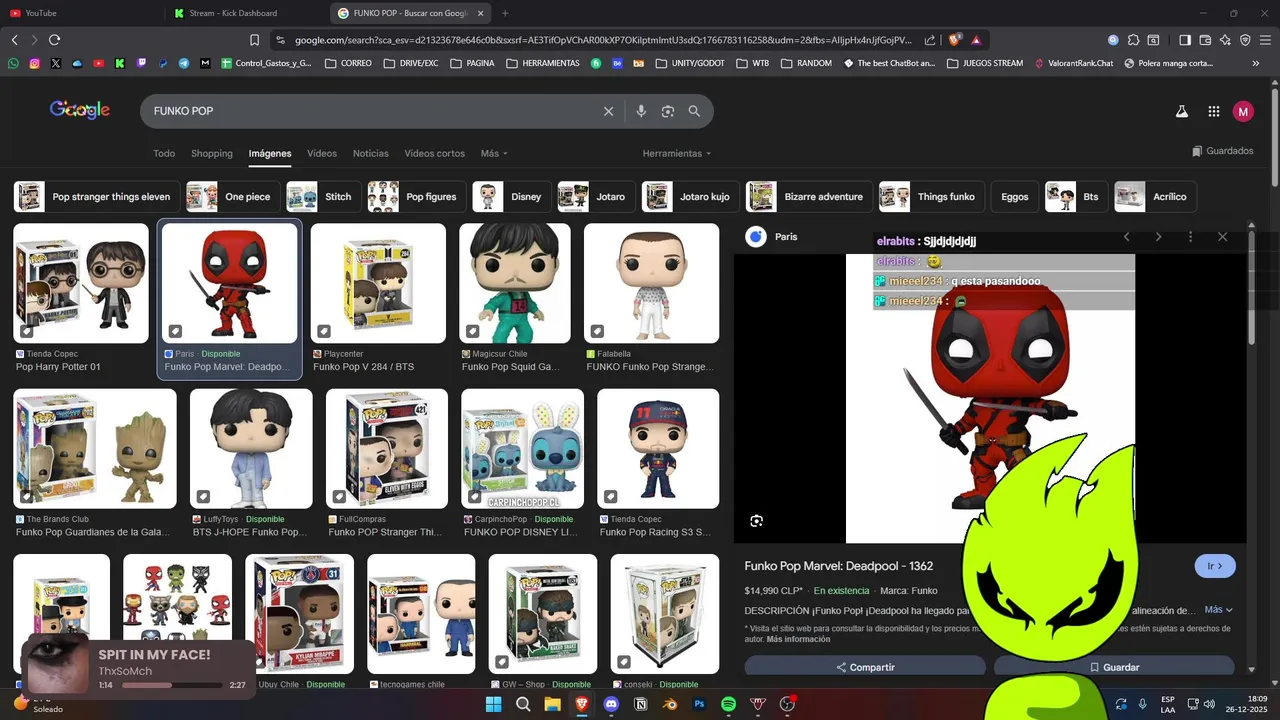Screen dimensions: 1280x720
Task: Switch to the Kick Dashboard browser tab
Action: (x=246, y=13)
